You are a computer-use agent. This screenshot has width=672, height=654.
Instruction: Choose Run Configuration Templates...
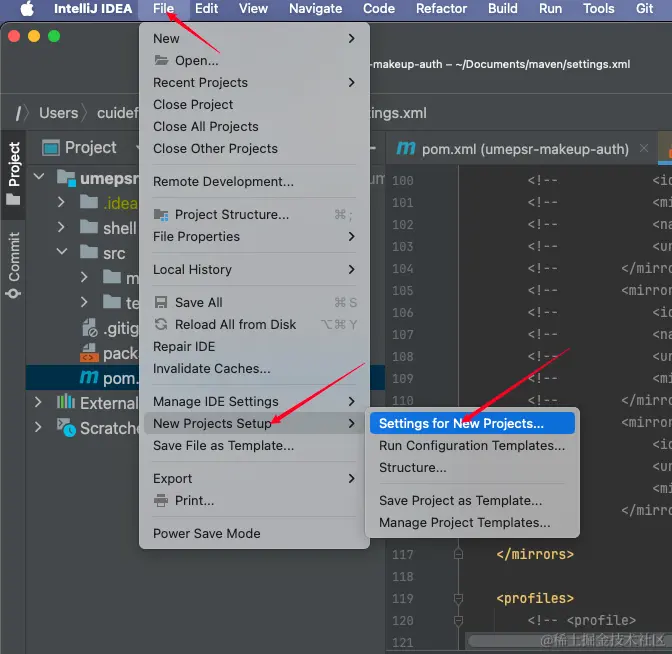coord(472,446)
